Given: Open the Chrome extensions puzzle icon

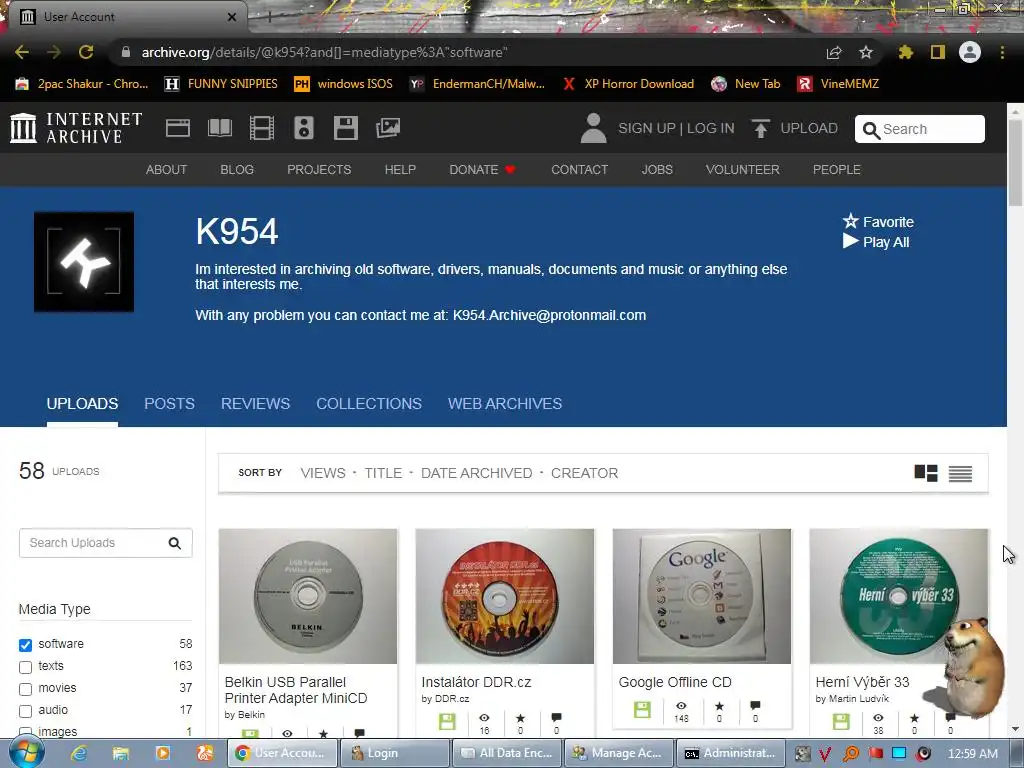Looking at the screenshot, I should pyautogui.click(x=905, y=52).
